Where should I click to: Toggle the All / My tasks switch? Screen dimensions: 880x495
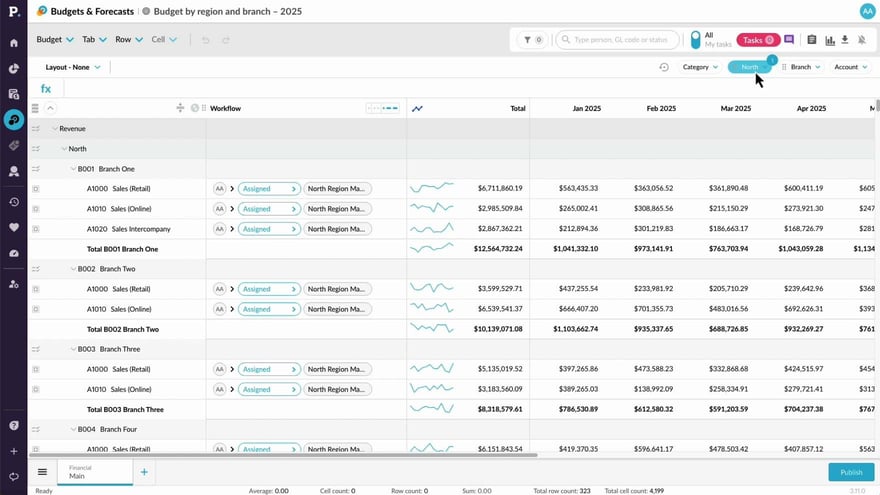pos(696,40)
